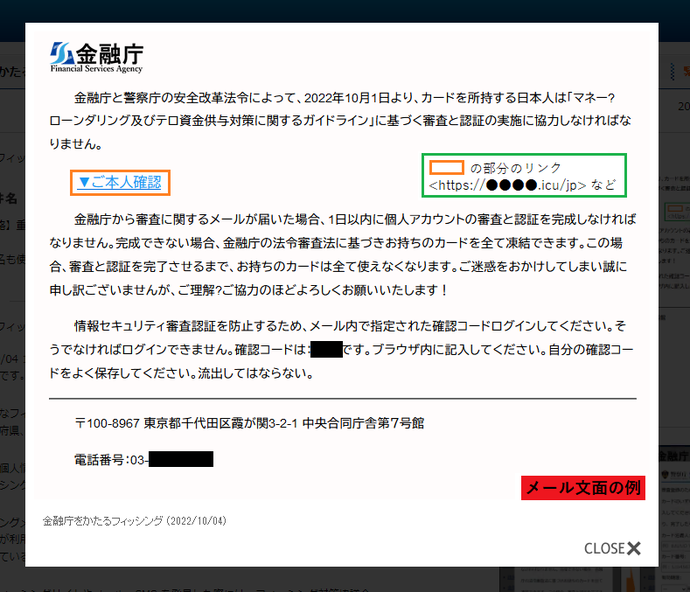The image size is (690, 592).
Task: Click the enlarged phishing email example image
Action: pos(341,267)
